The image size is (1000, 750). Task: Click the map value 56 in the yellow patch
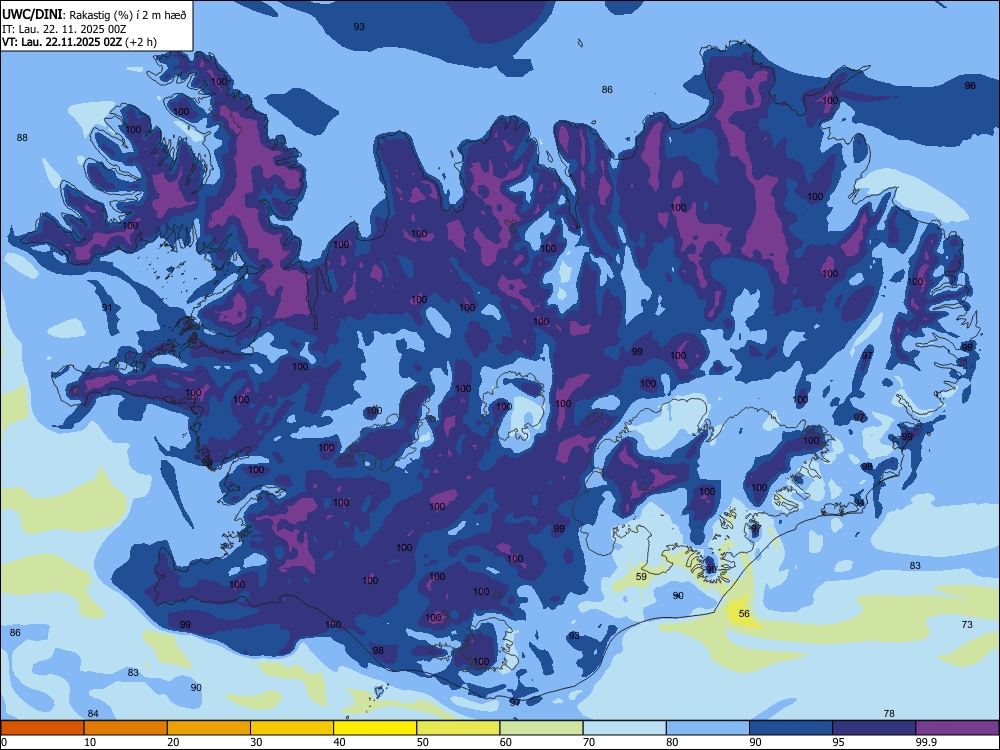(744, 614)
